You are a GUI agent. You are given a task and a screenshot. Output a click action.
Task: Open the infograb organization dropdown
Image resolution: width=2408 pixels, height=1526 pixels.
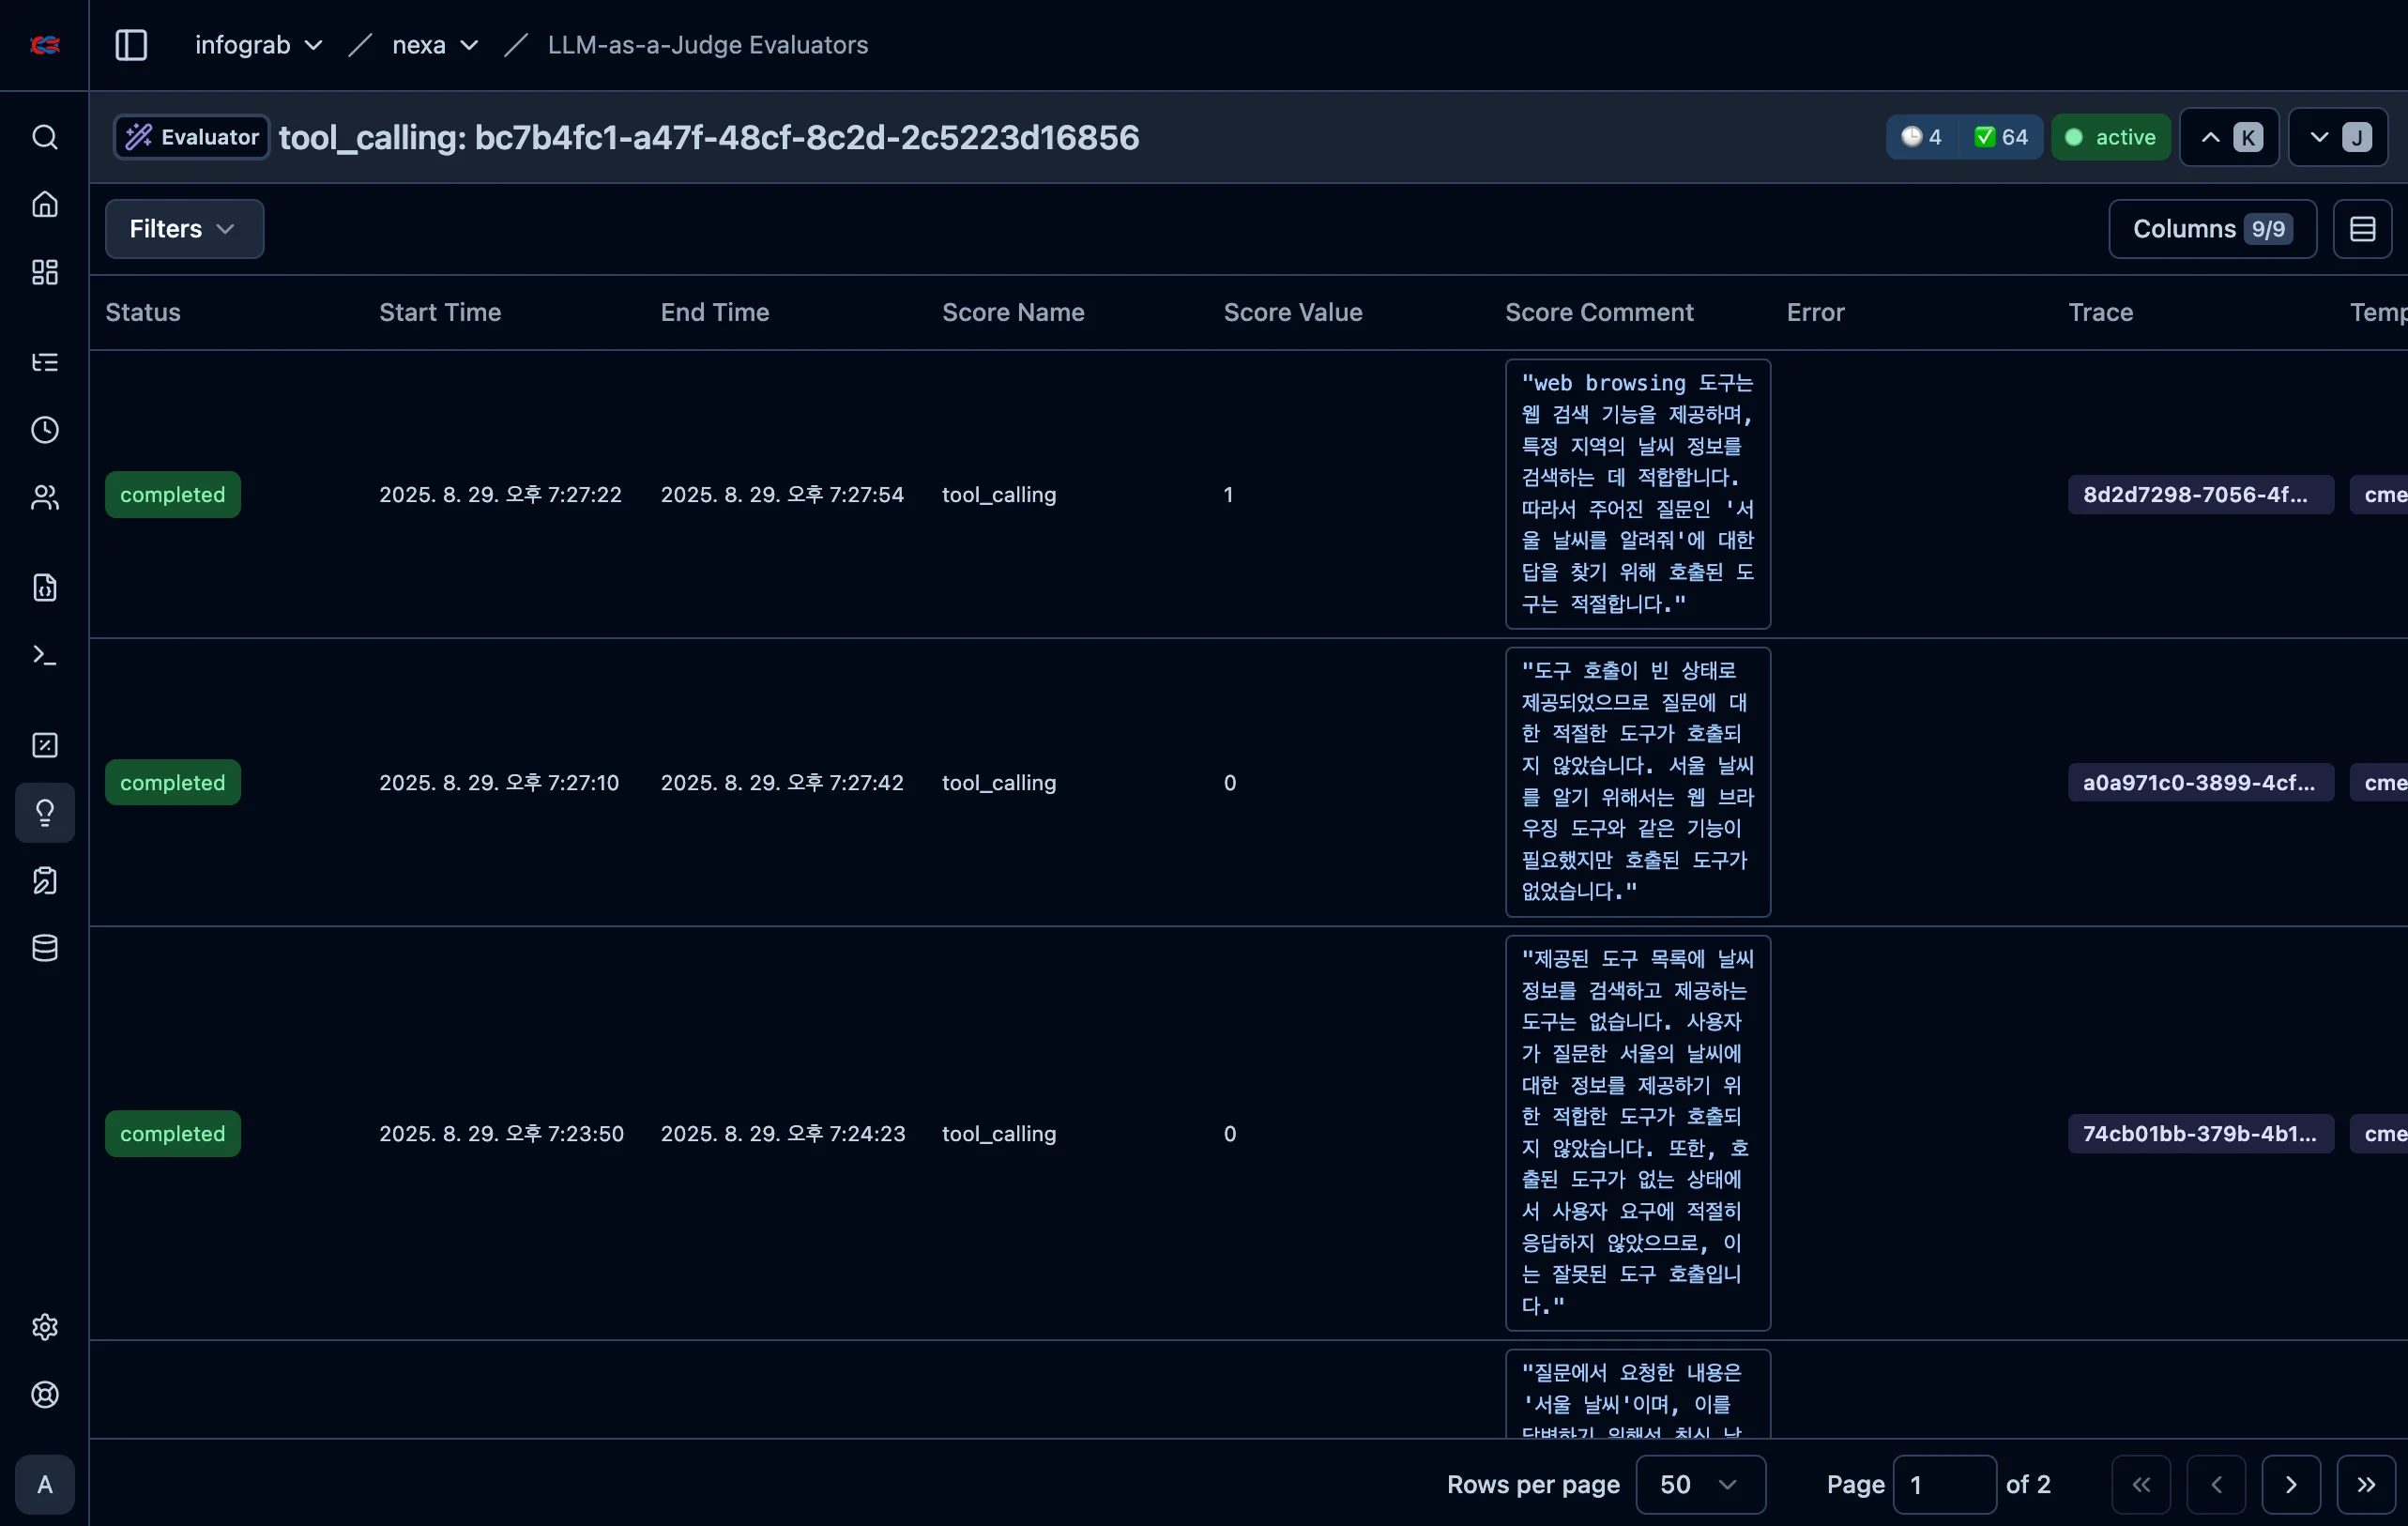[x=258, y=45]
